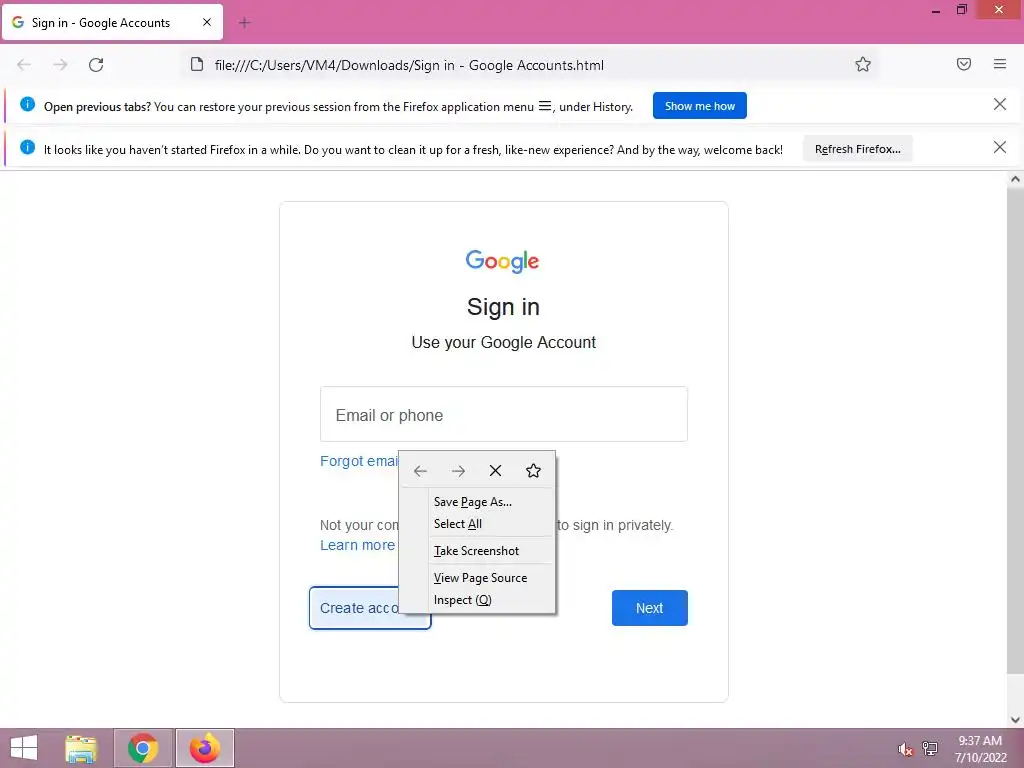Close the Sign in - Google Accounts tab
Image resolution: width=1024 pixels, height=768 pixels.
click(207, 22)
